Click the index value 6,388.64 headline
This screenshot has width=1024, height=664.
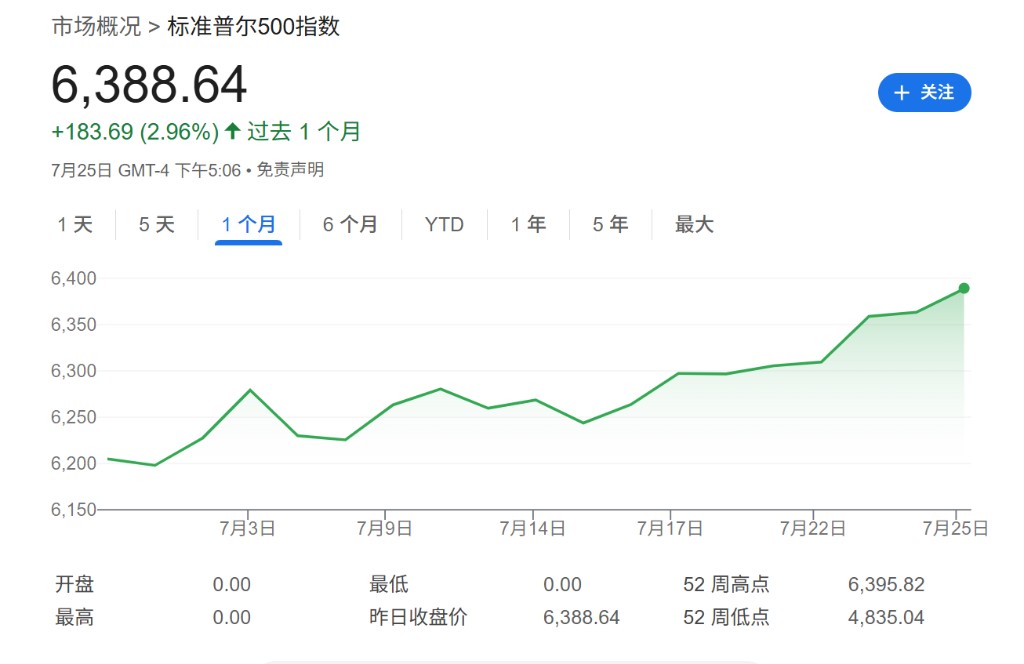tap(149, 85)
